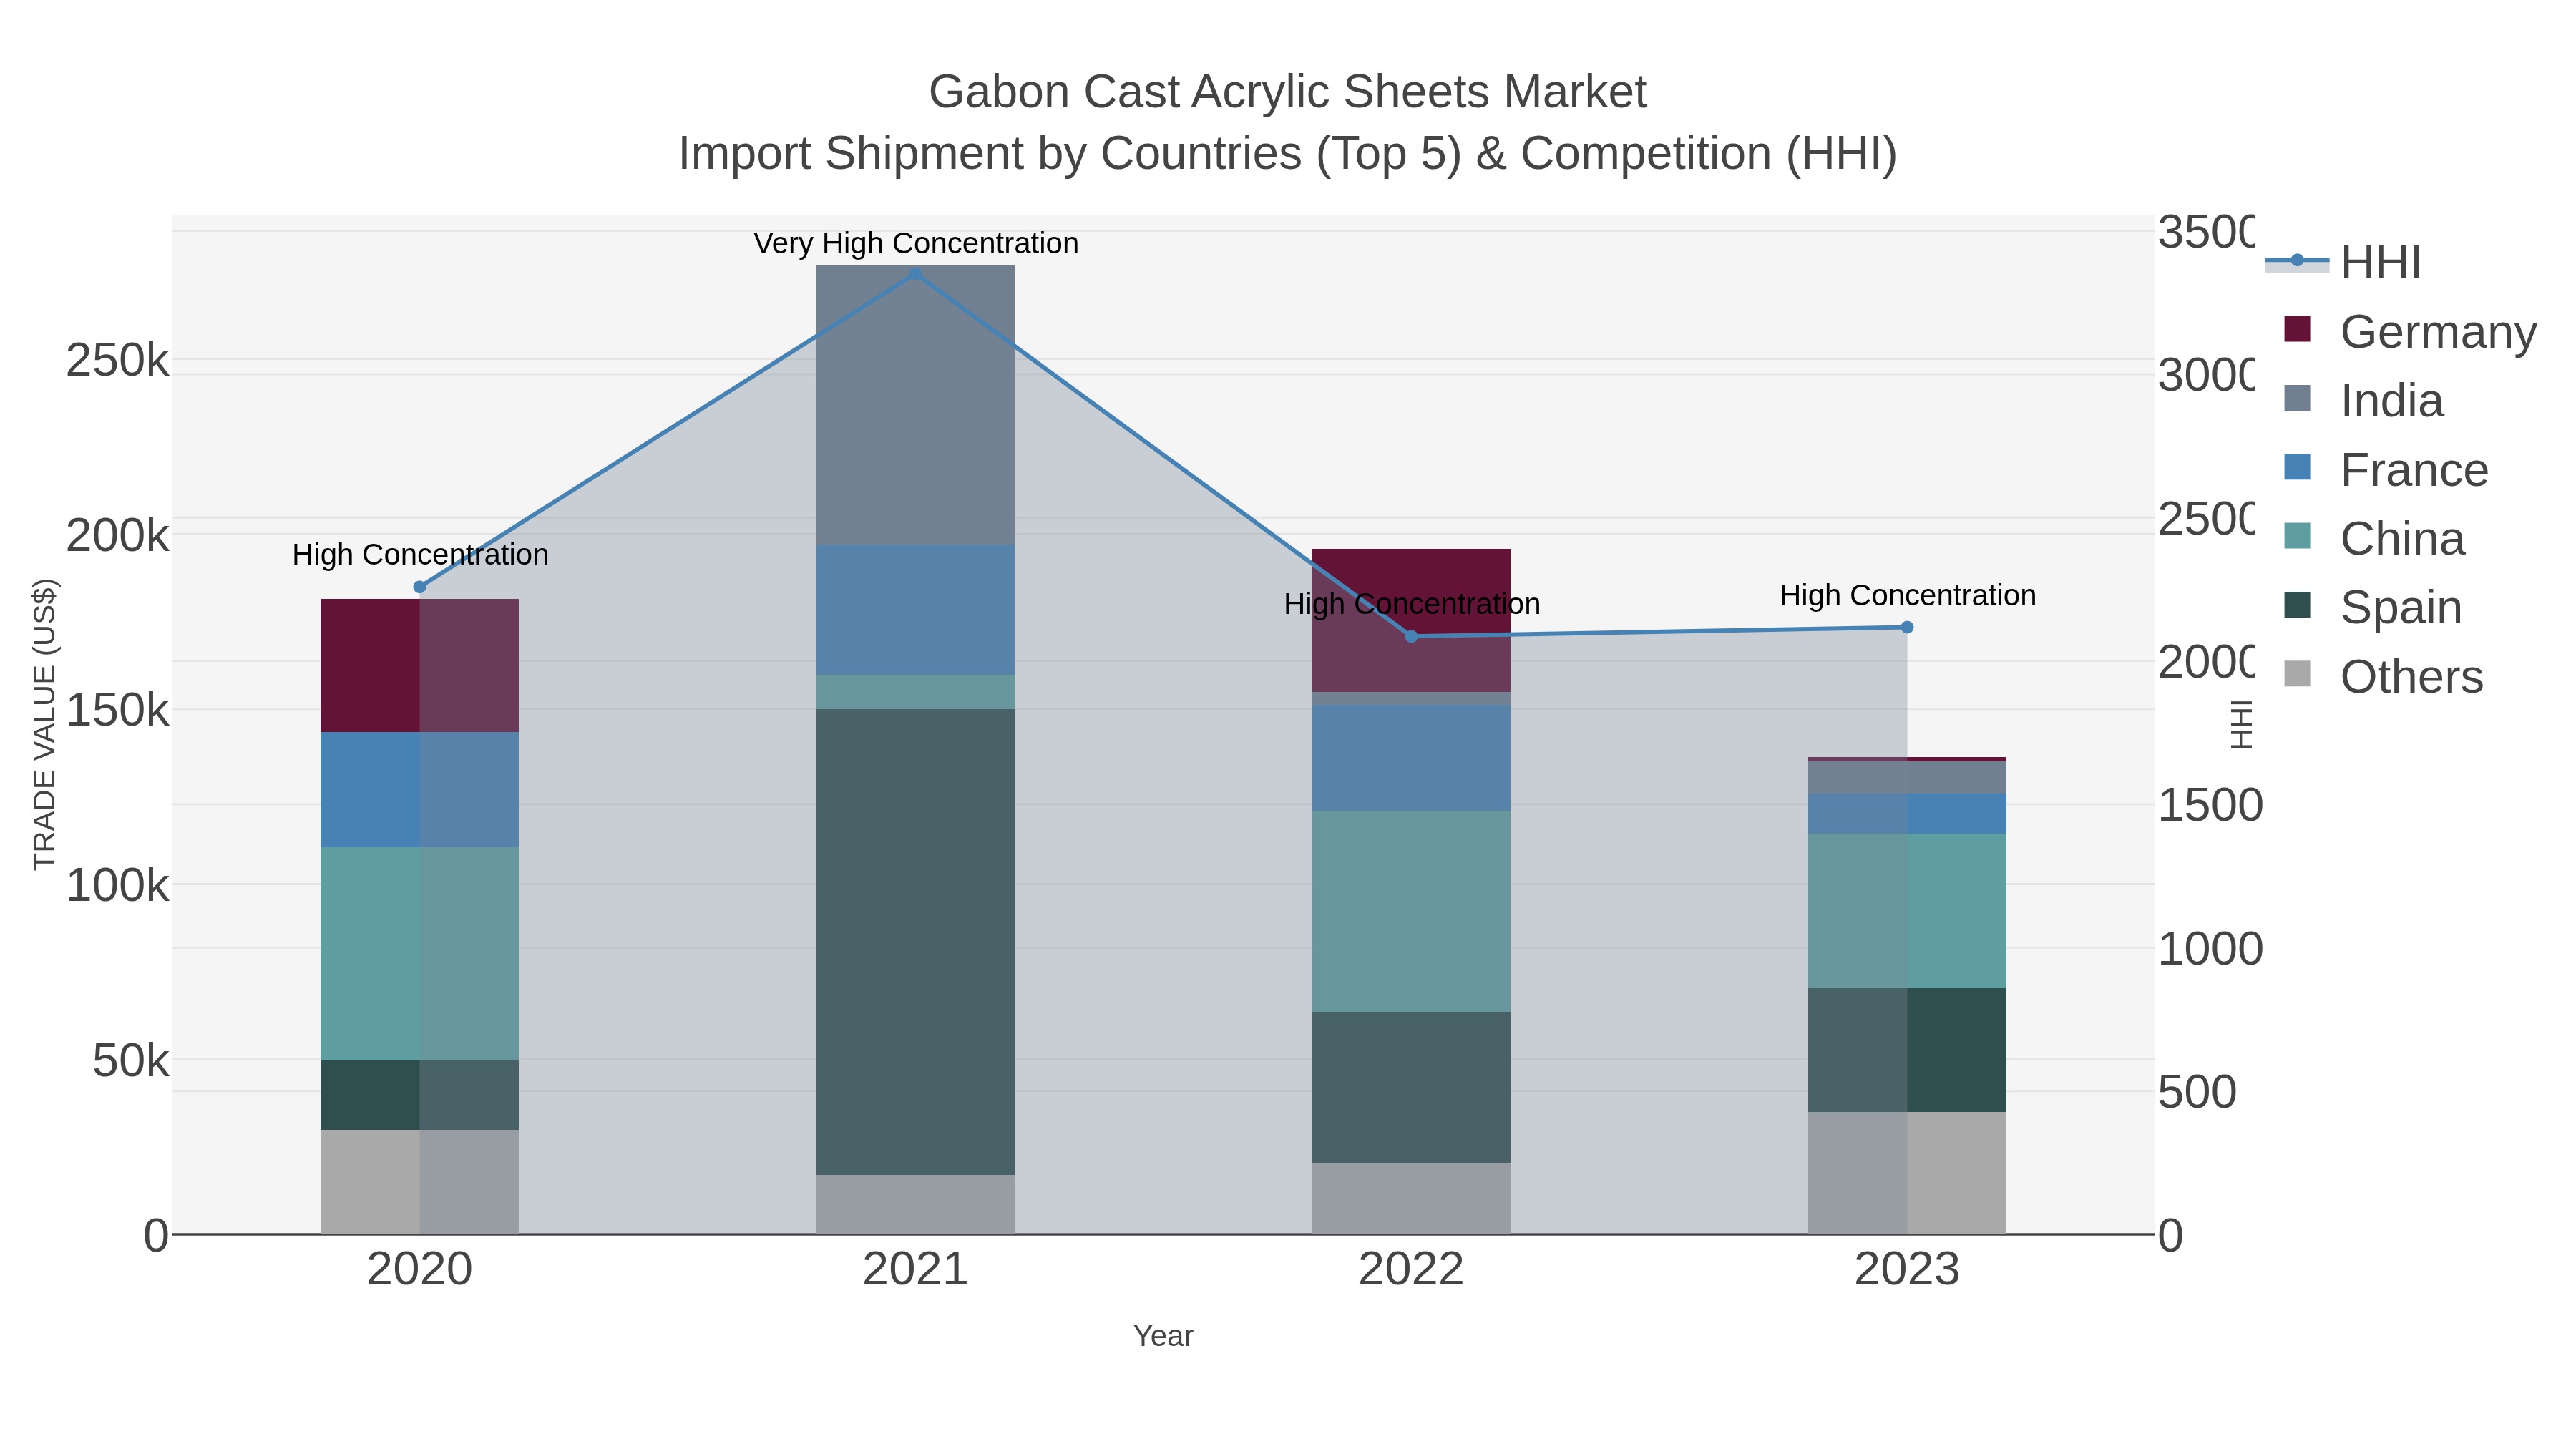Click the 2023 Others bar segment

[1907, 1173]
